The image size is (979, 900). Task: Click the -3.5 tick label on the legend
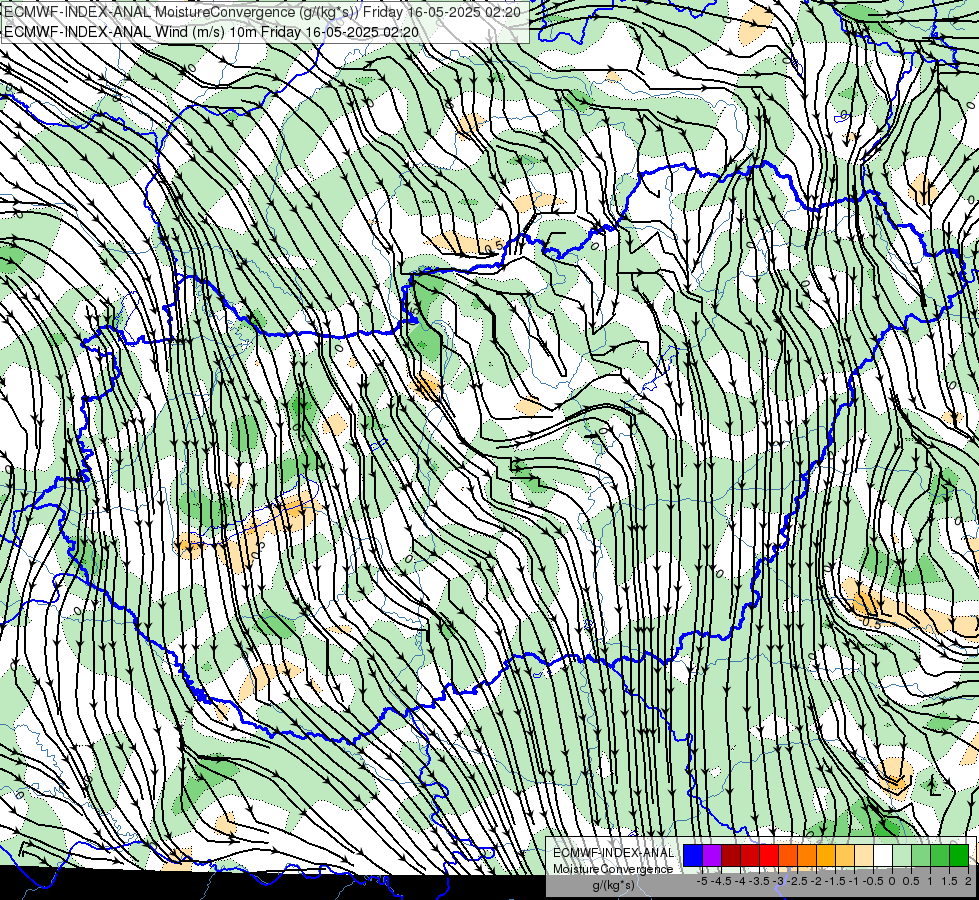coord(760,881)
